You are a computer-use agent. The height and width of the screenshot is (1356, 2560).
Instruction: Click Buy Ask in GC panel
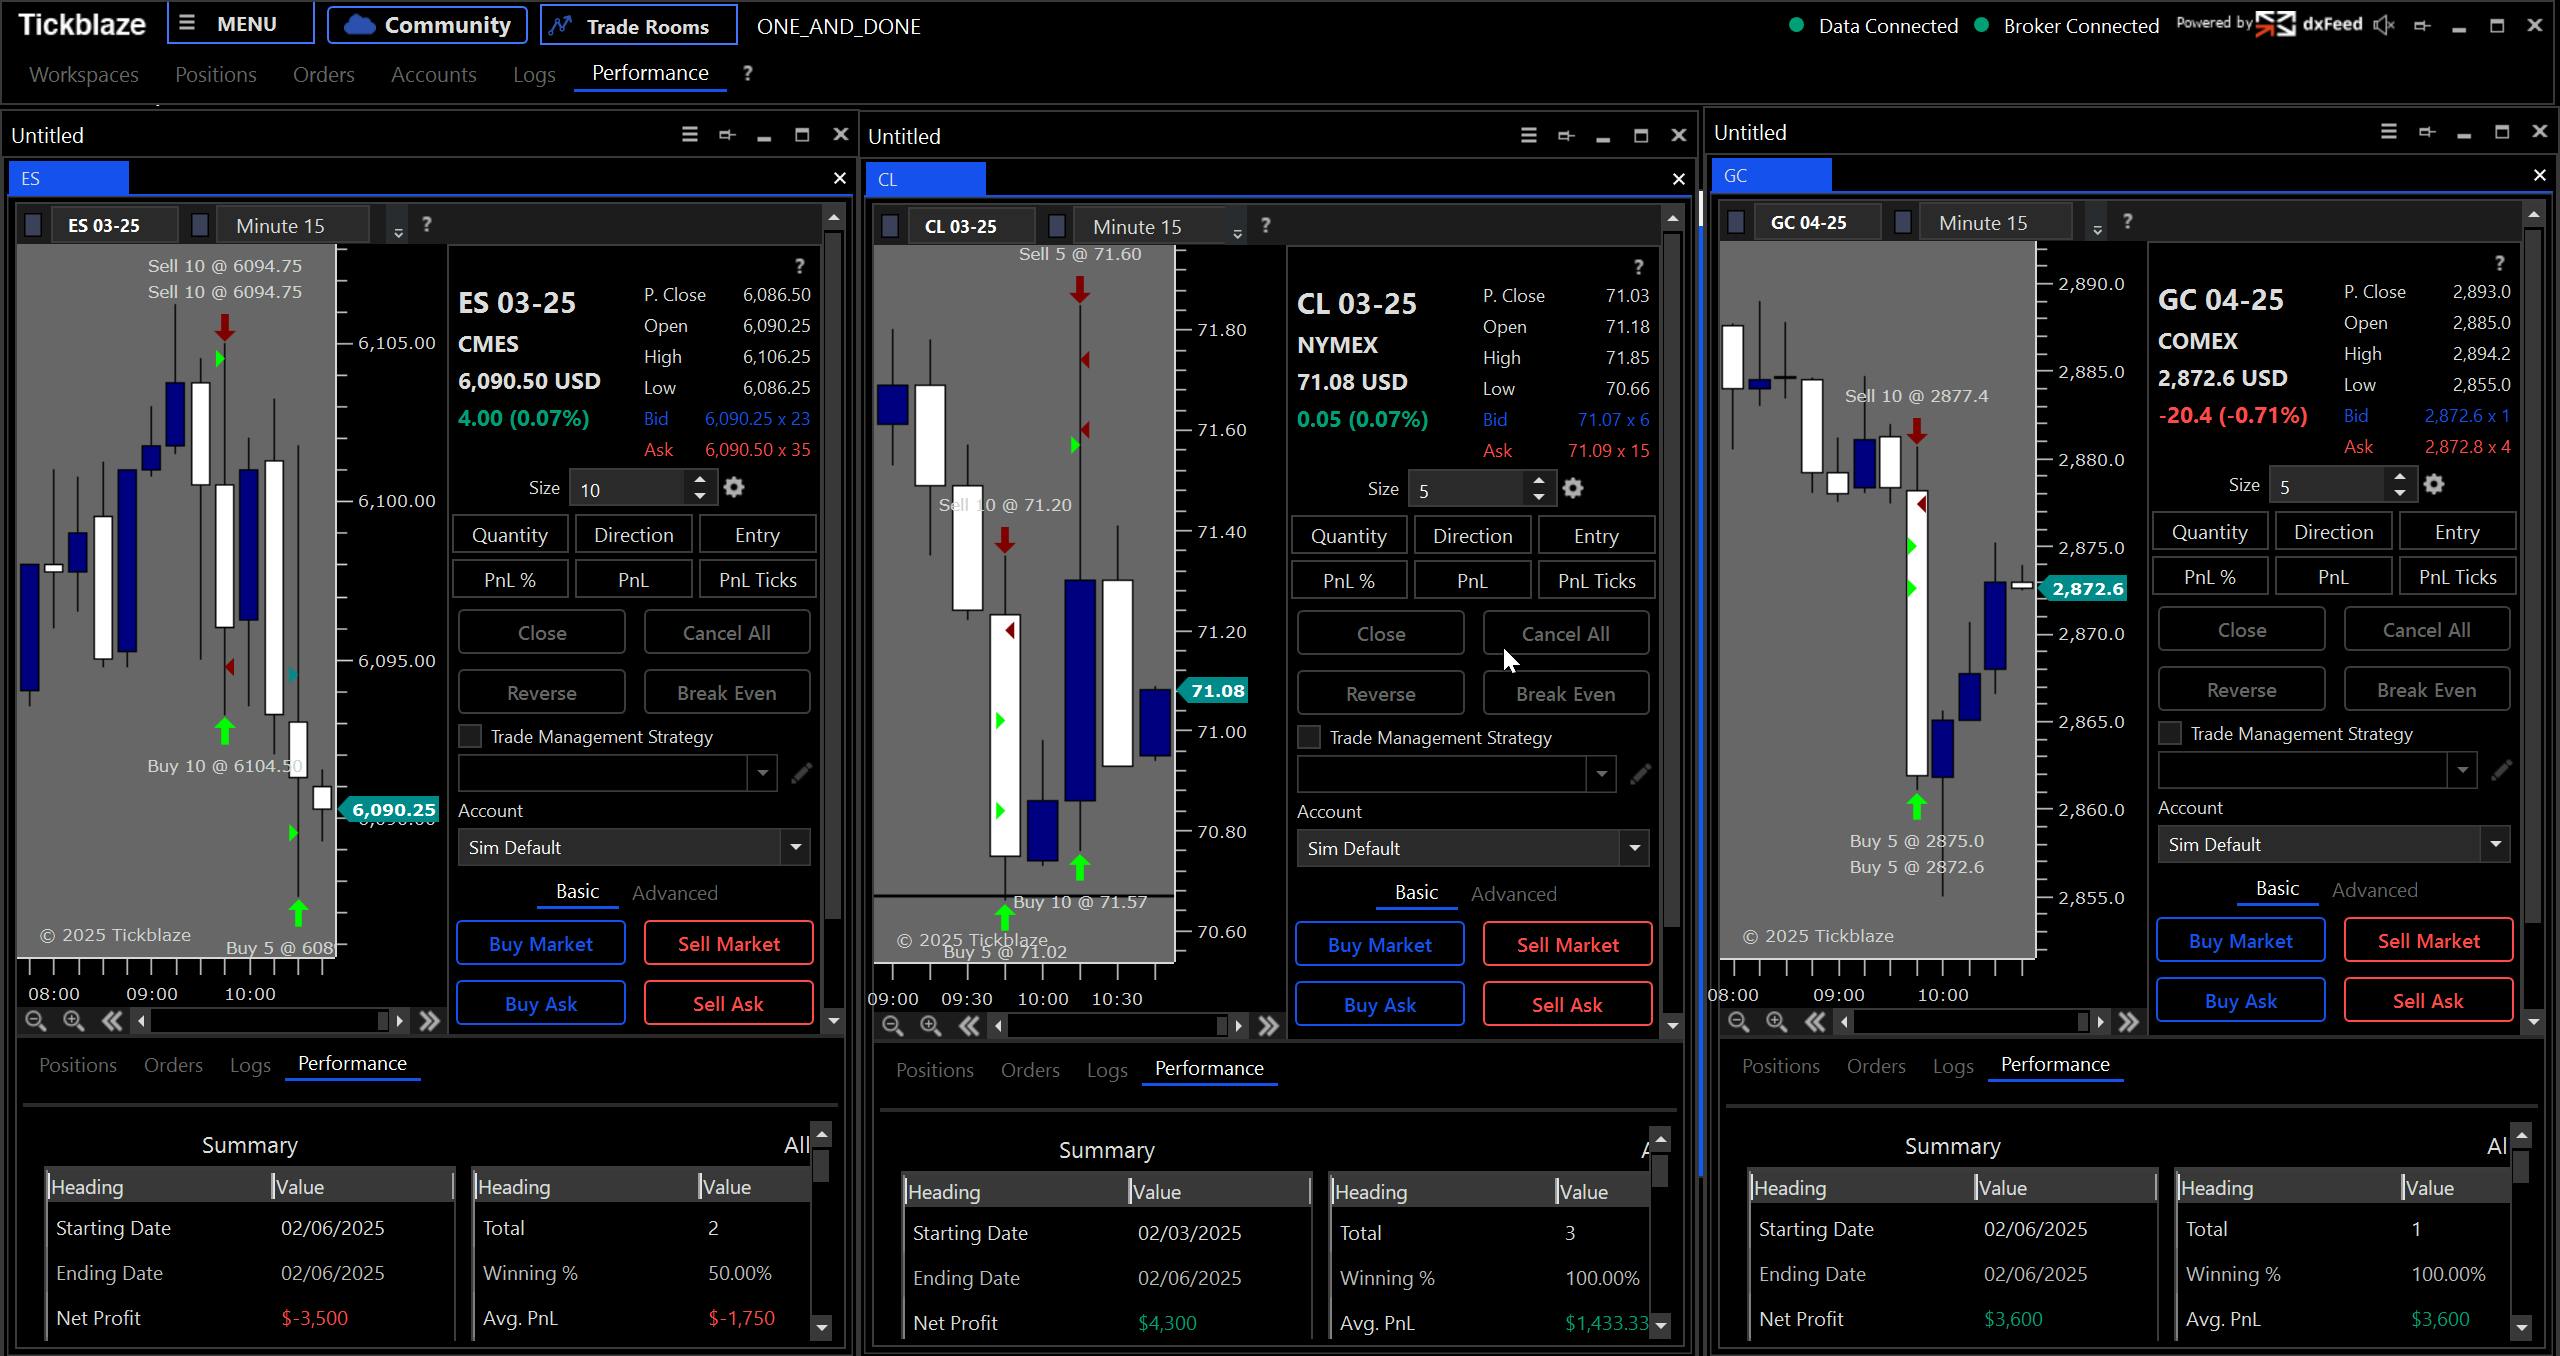click(x=2240, y=1000)
